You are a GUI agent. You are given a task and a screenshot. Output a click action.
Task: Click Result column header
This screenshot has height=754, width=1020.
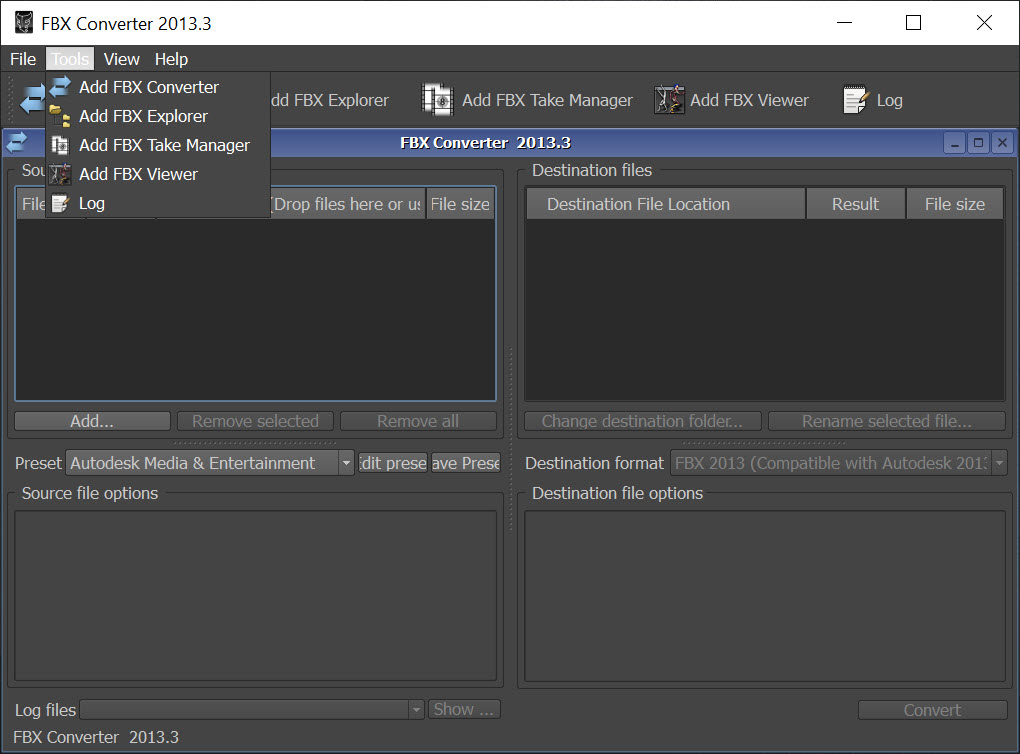pyautogui.click(x=855, y=204)
